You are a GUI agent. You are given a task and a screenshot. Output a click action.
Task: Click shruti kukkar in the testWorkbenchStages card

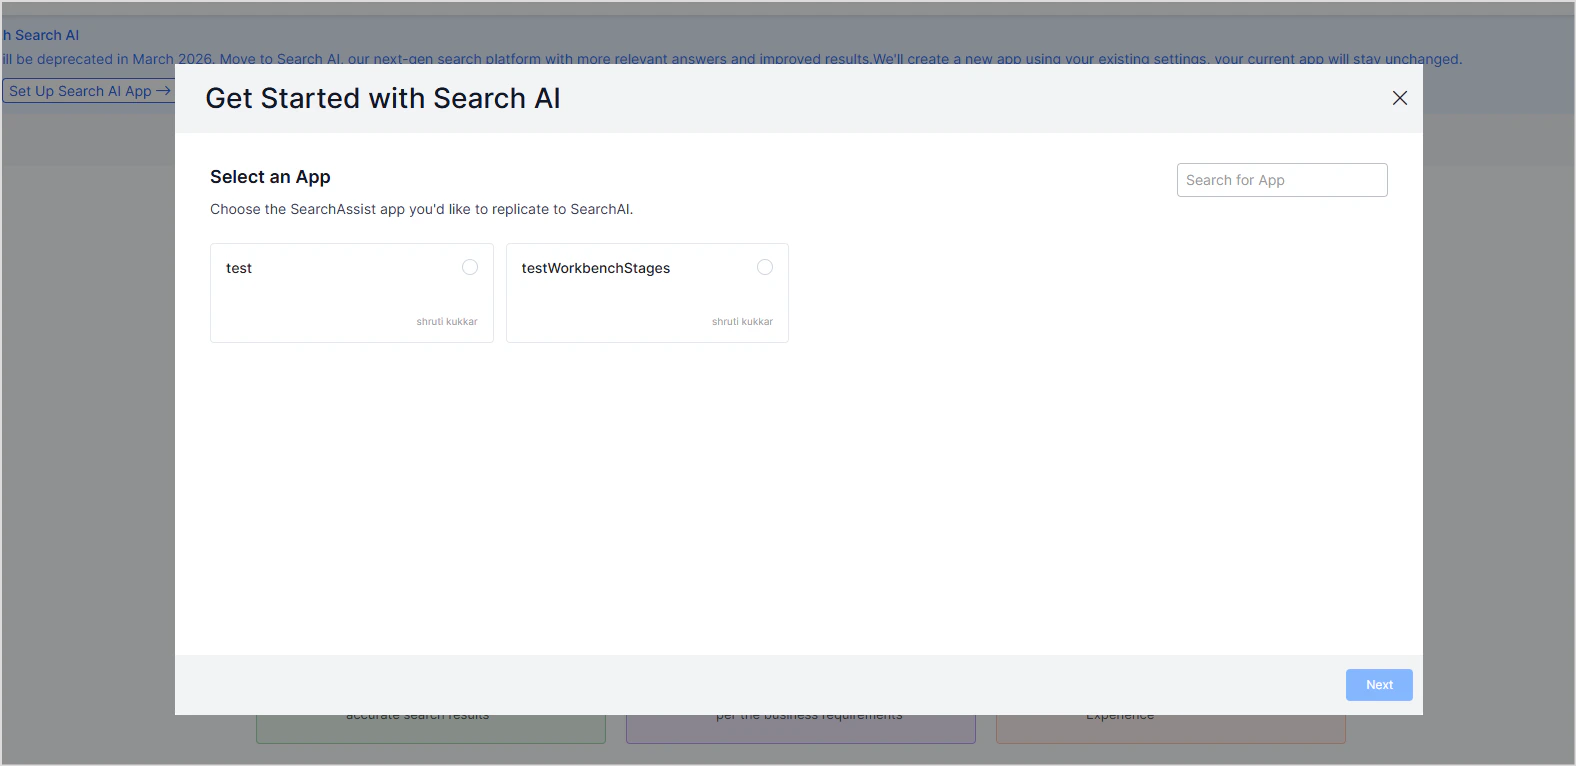point(742,322)
